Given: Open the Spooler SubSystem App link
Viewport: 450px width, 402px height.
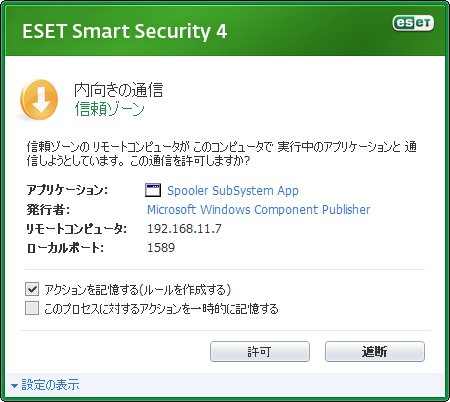Looking at the screenshot, I should pyautogui.click(x=233, y=190).
